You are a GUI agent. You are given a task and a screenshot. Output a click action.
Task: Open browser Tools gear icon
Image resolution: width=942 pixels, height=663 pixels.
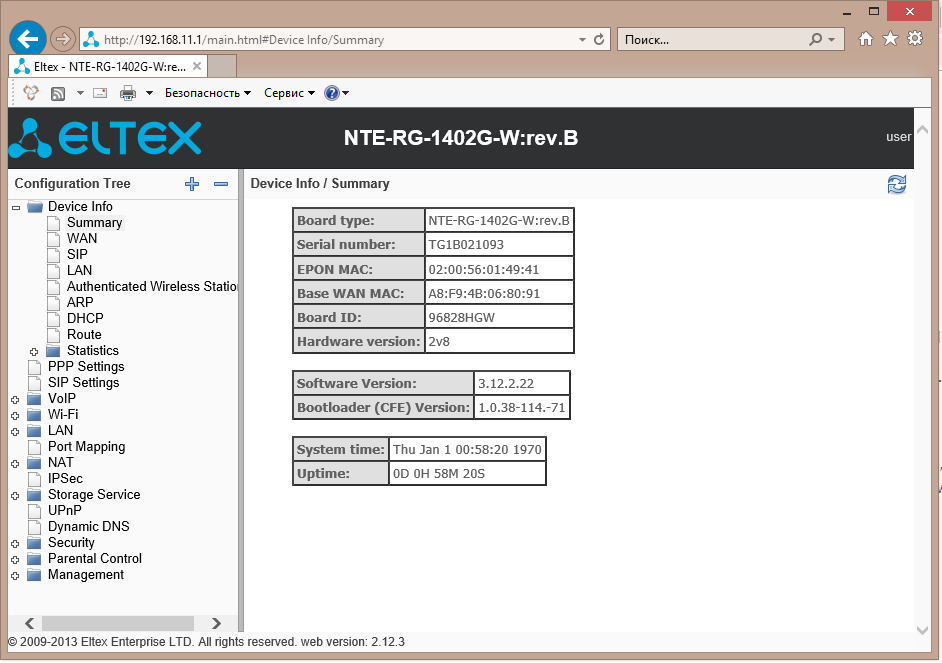coord(915,39)
